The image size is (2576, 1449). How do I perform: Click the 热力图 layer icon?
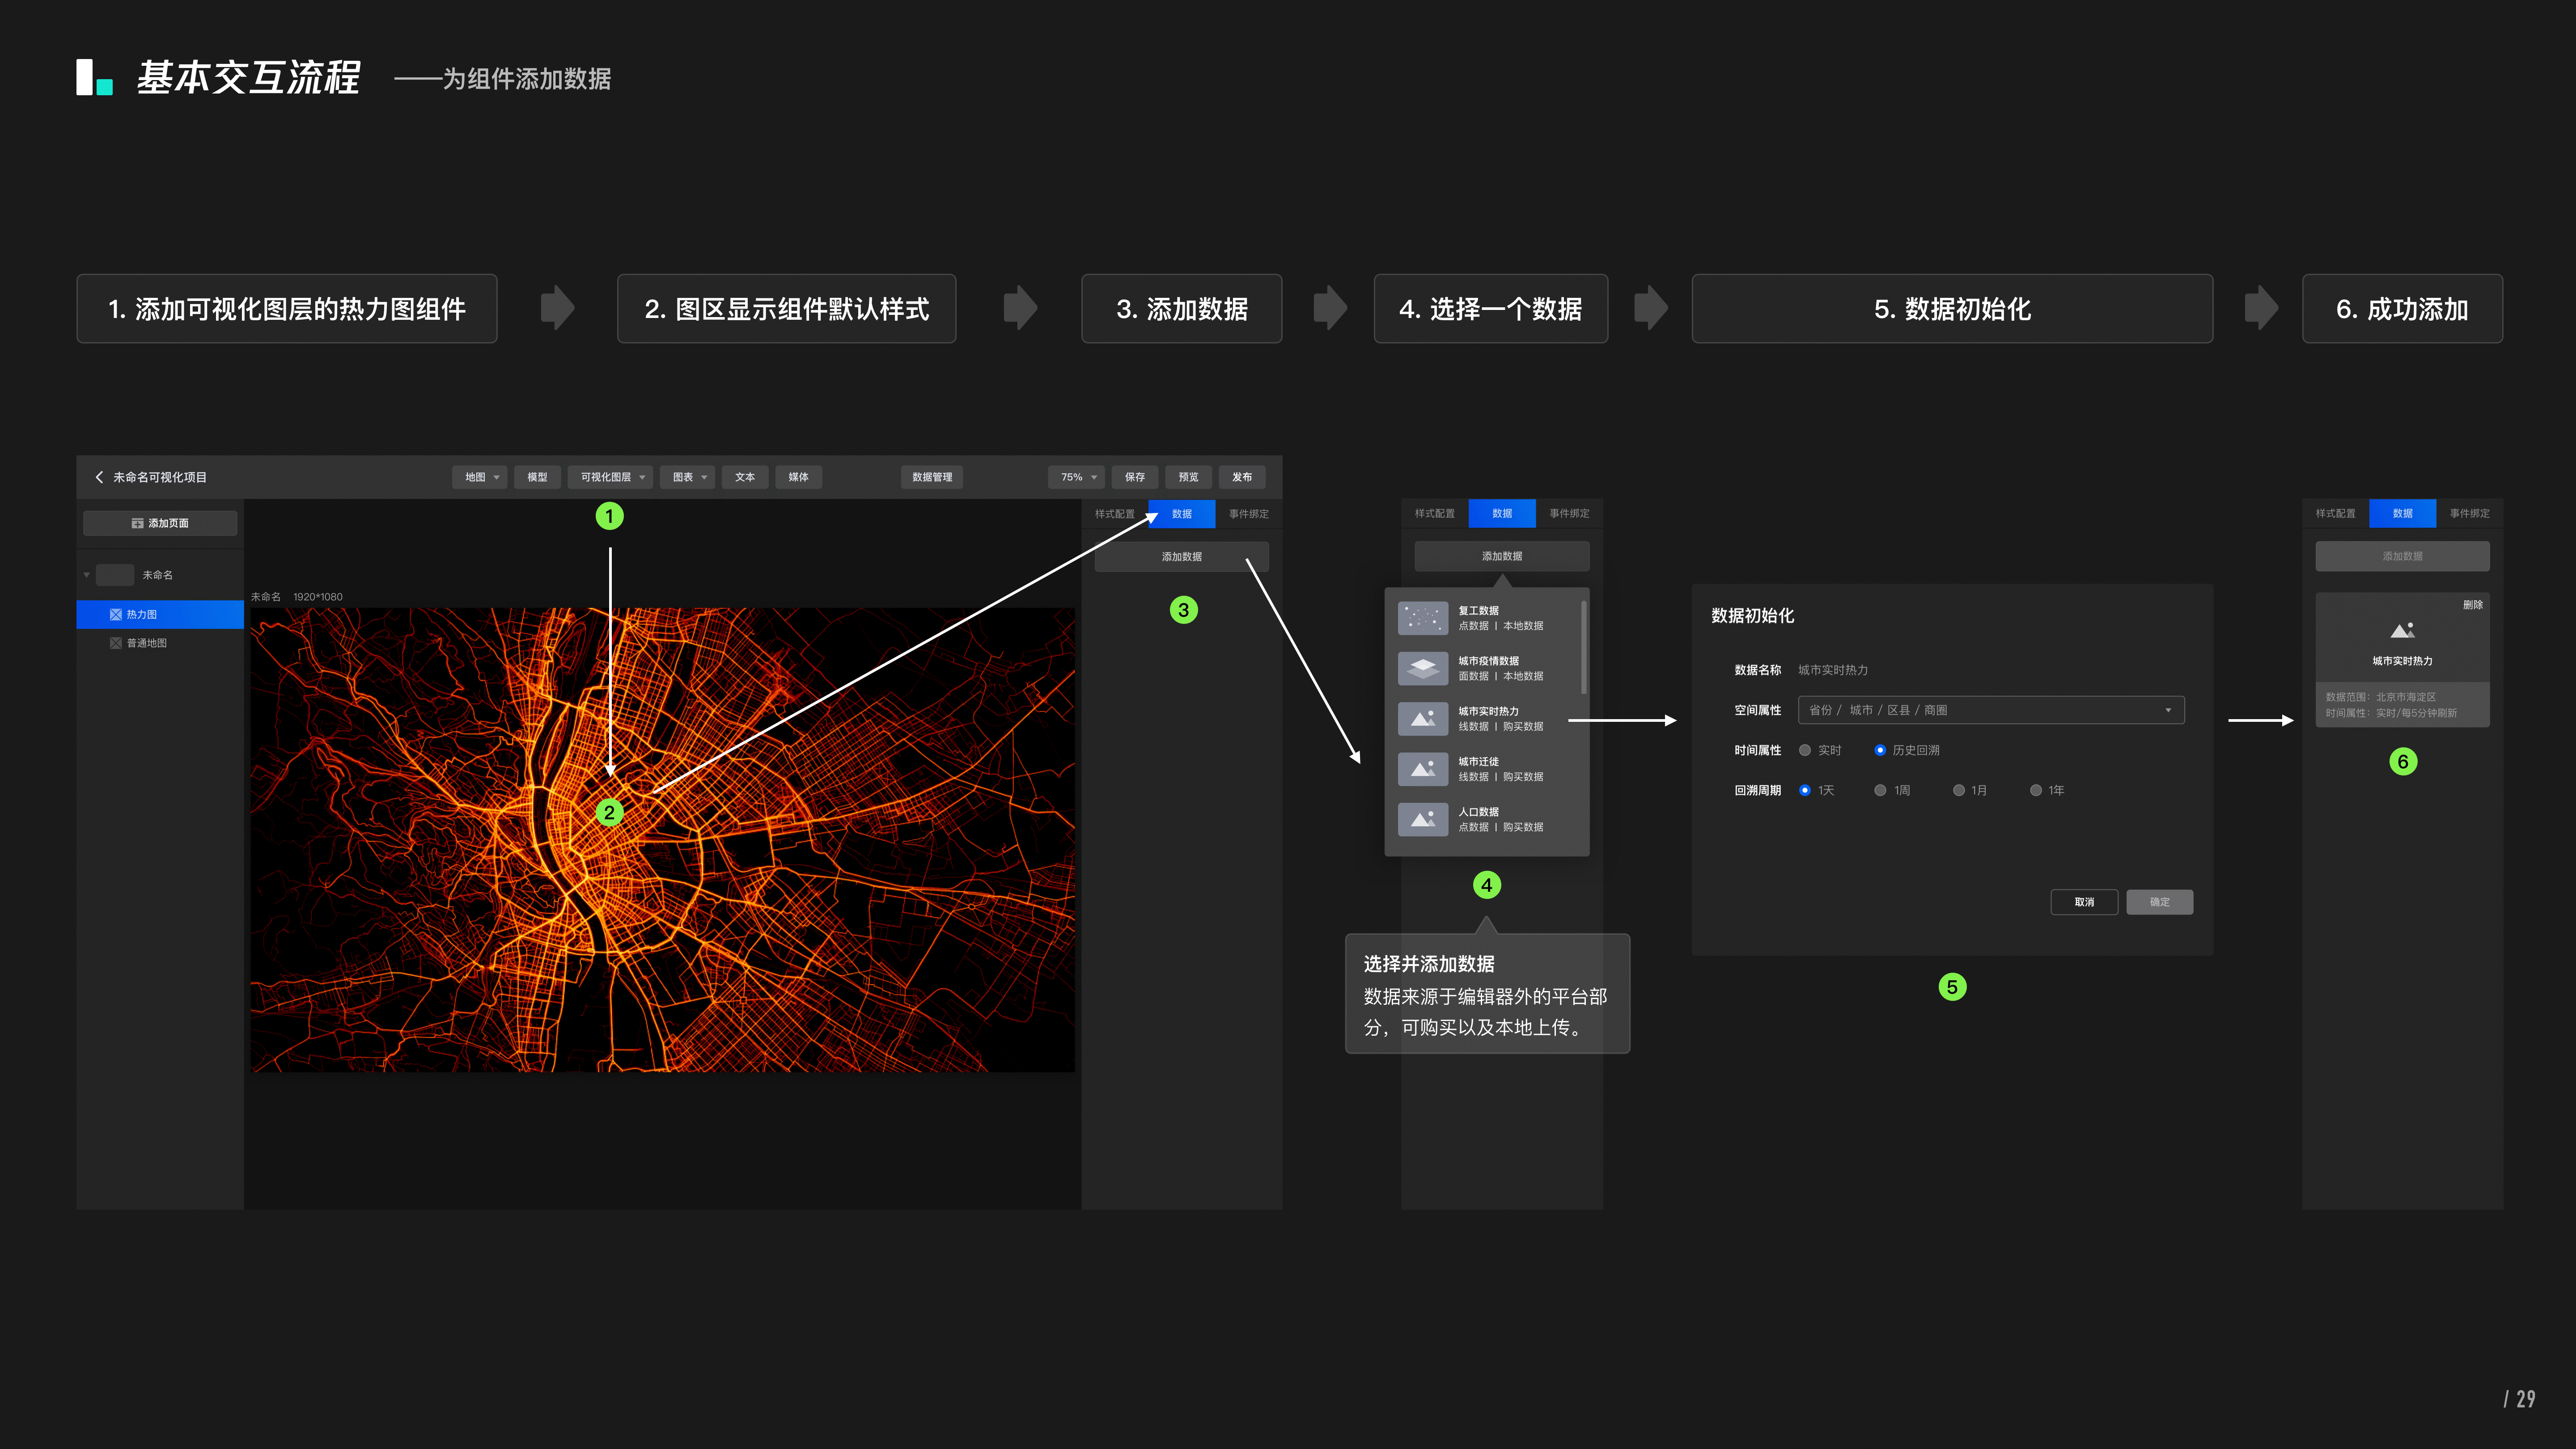click(x=116, y=615)
